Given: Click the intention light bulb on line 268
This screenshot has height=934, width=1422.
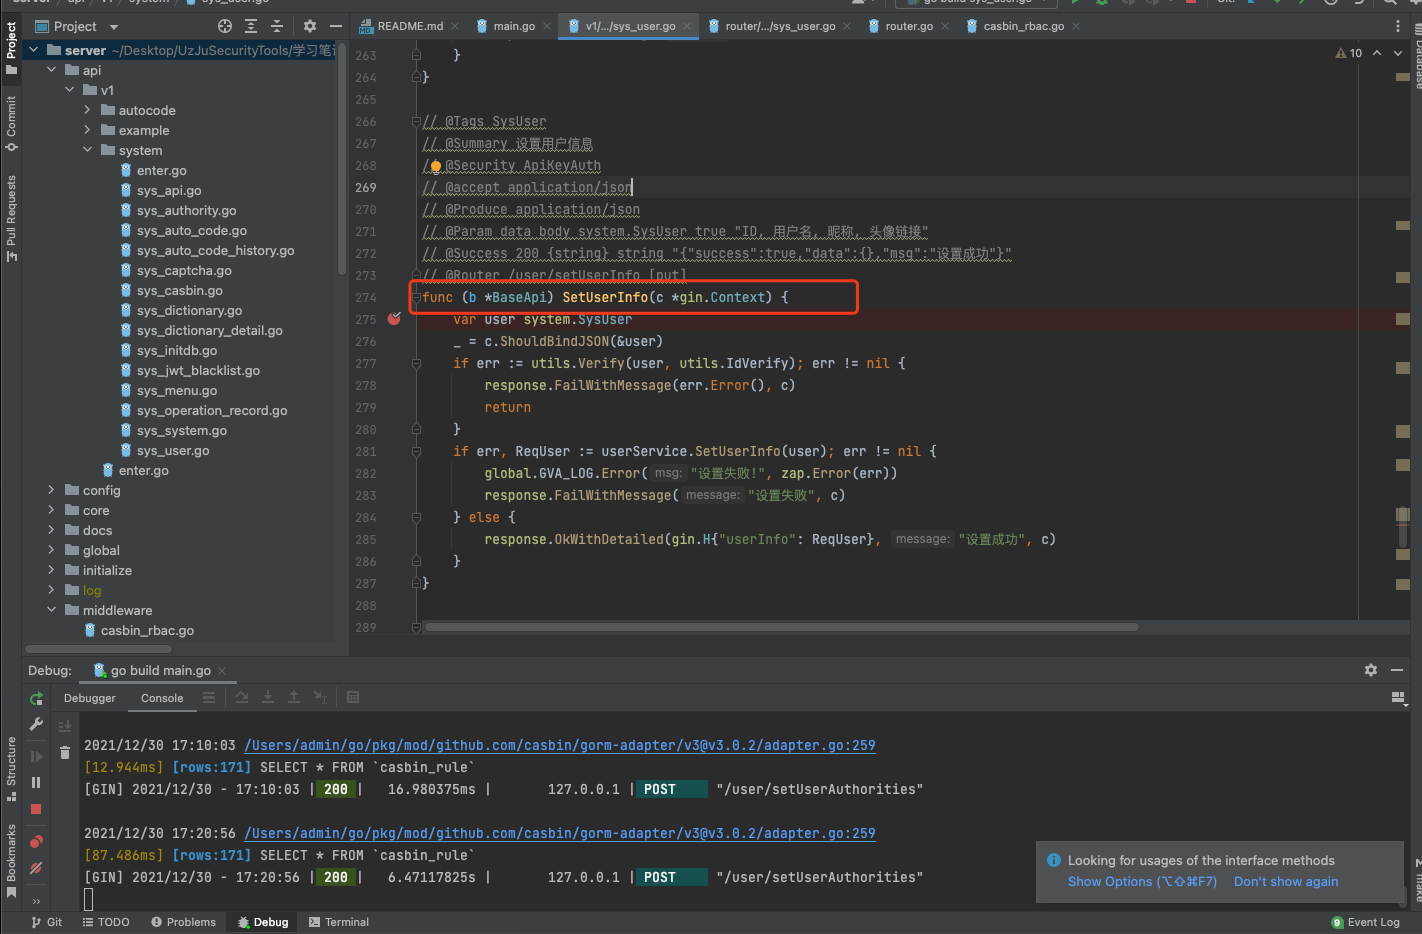Looking at the screenshot, I should (435, 166).
